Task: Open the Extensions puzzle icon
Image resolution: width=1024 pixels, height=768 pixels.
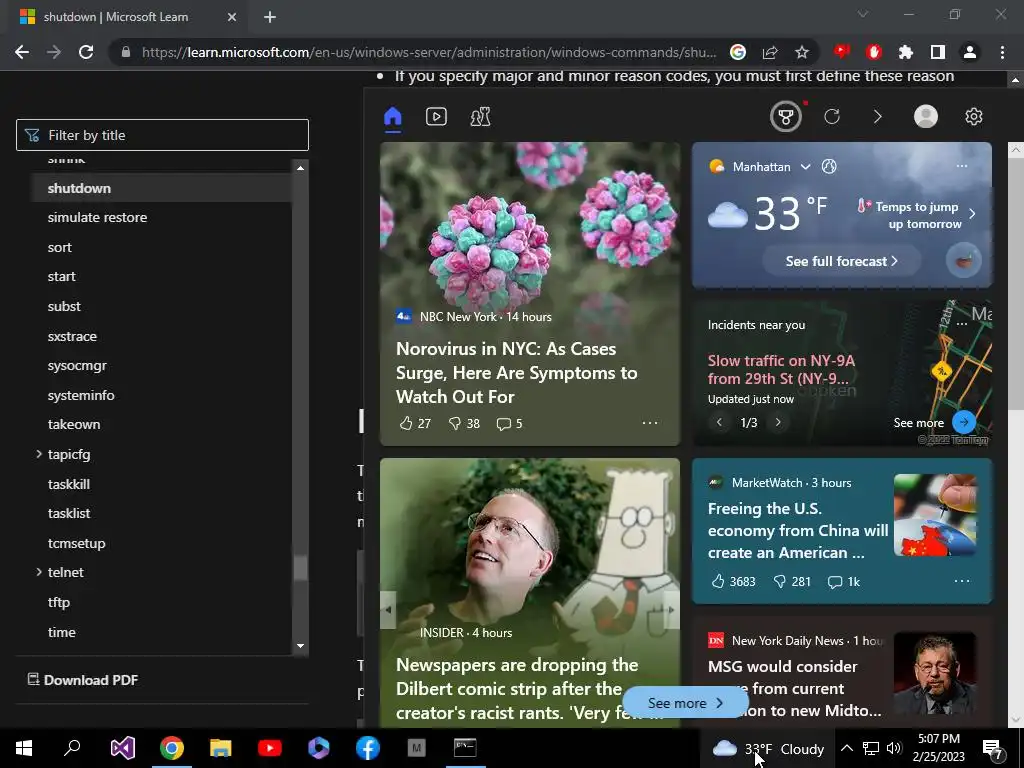Action: [x=906, y=52]
